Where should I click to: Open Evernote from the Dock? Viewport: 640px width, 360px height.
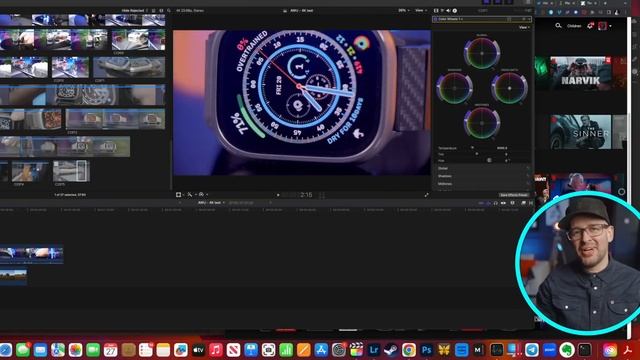point(567,350)
